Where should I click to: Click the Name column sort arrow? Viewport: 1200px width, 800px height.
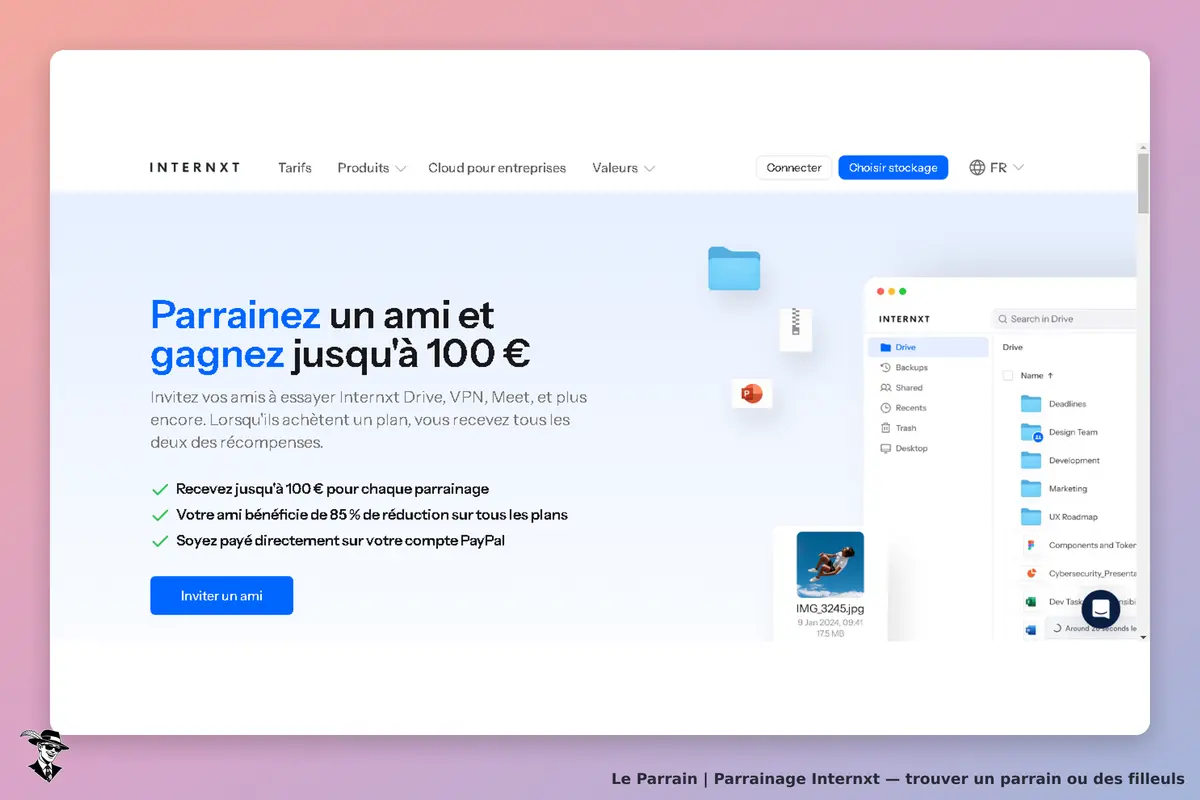pos(1050,376)
